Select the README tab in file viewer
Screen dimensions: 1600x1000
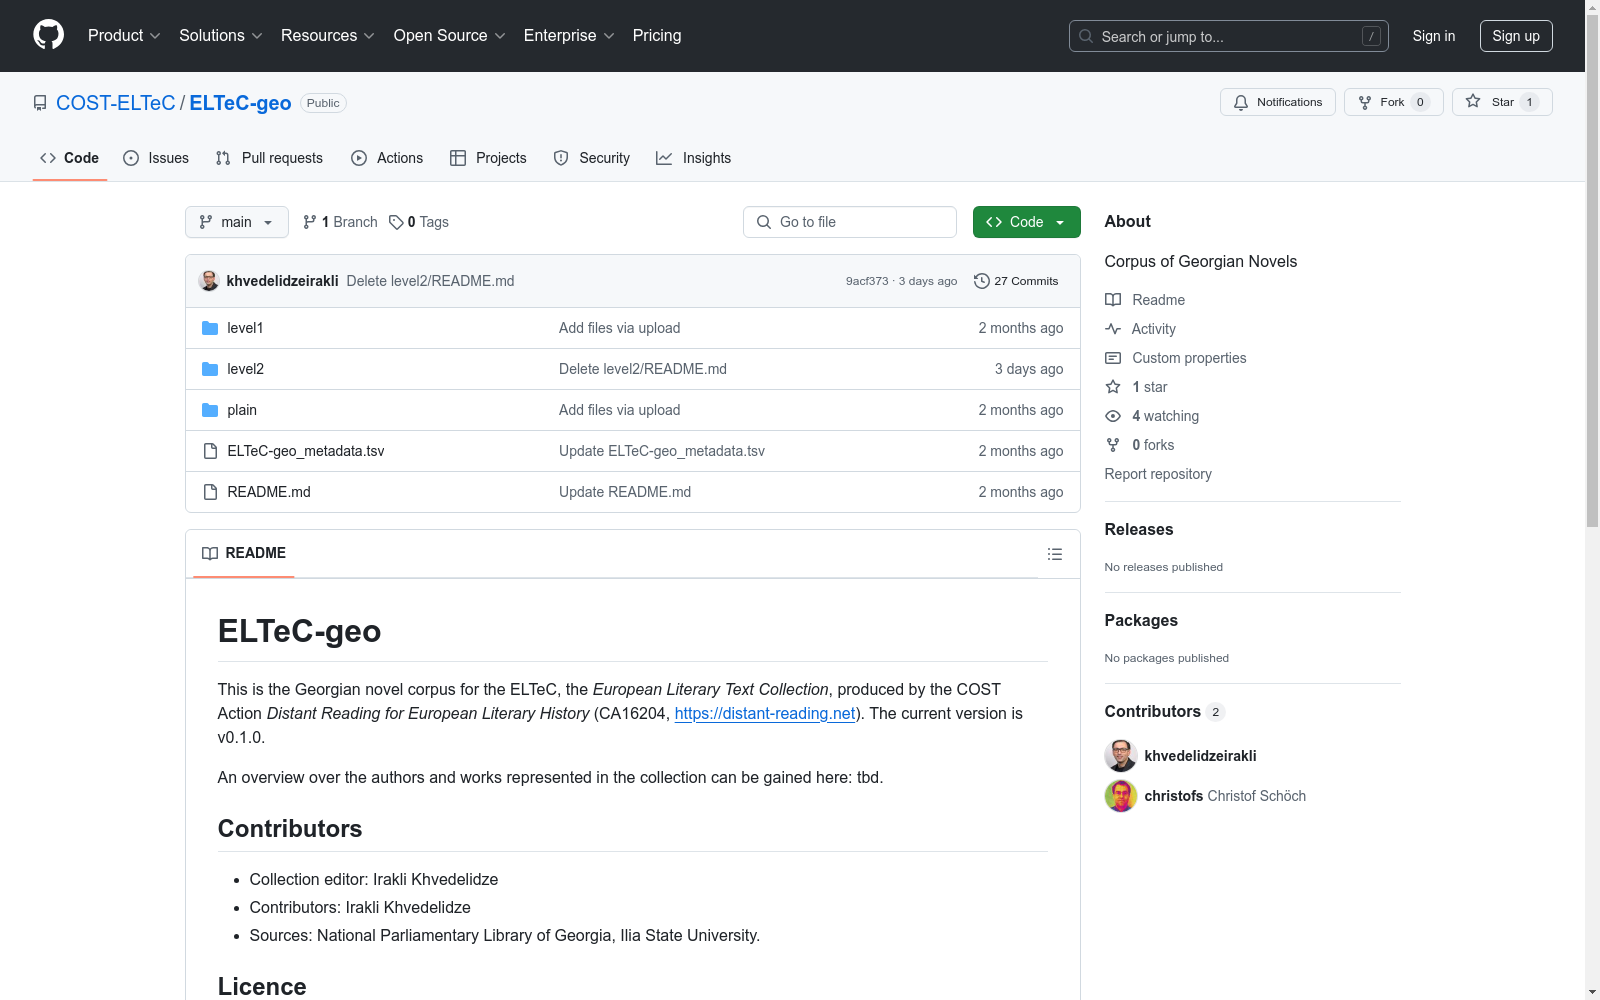pyautogui.click(x=244, y=553)
